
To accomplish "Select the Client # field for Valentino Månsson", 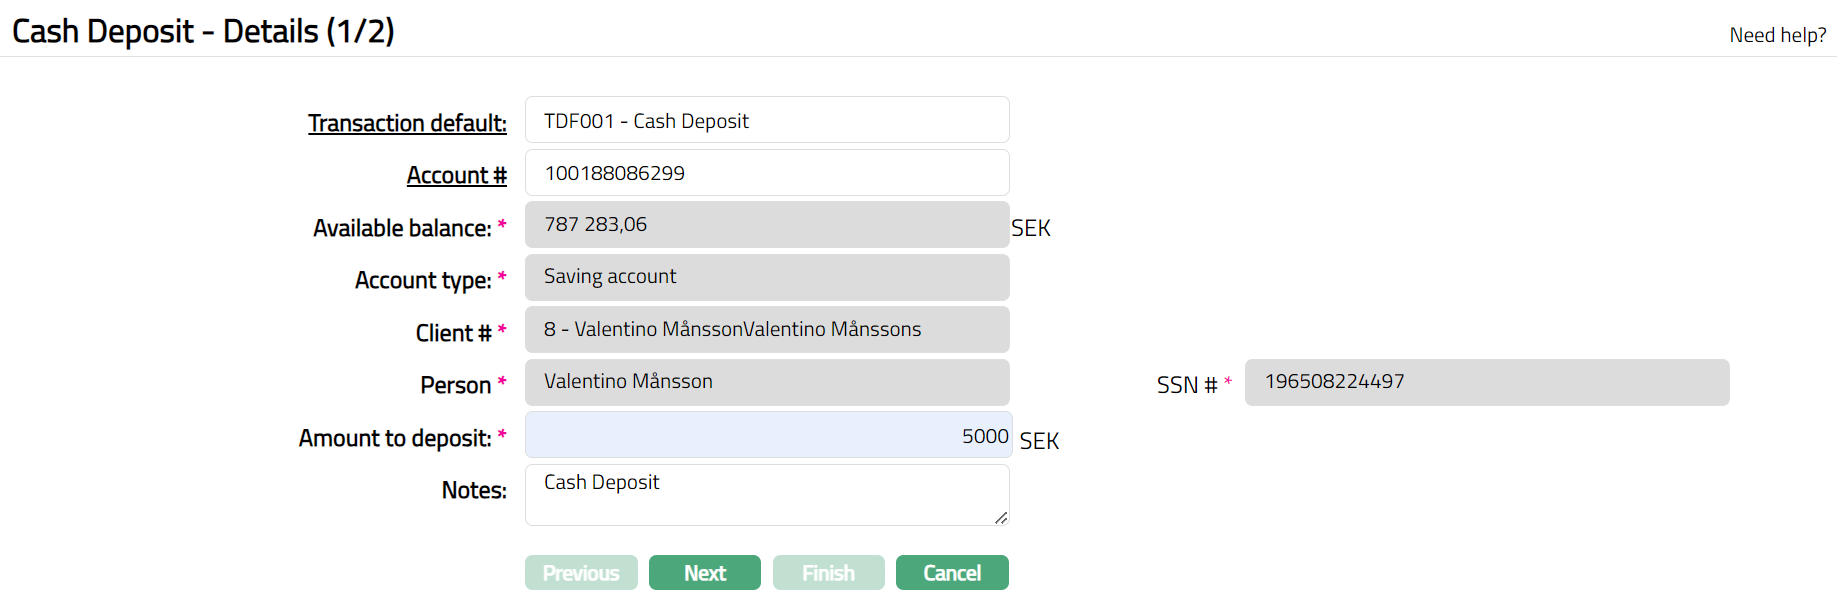I will click(x=766, y=330).
